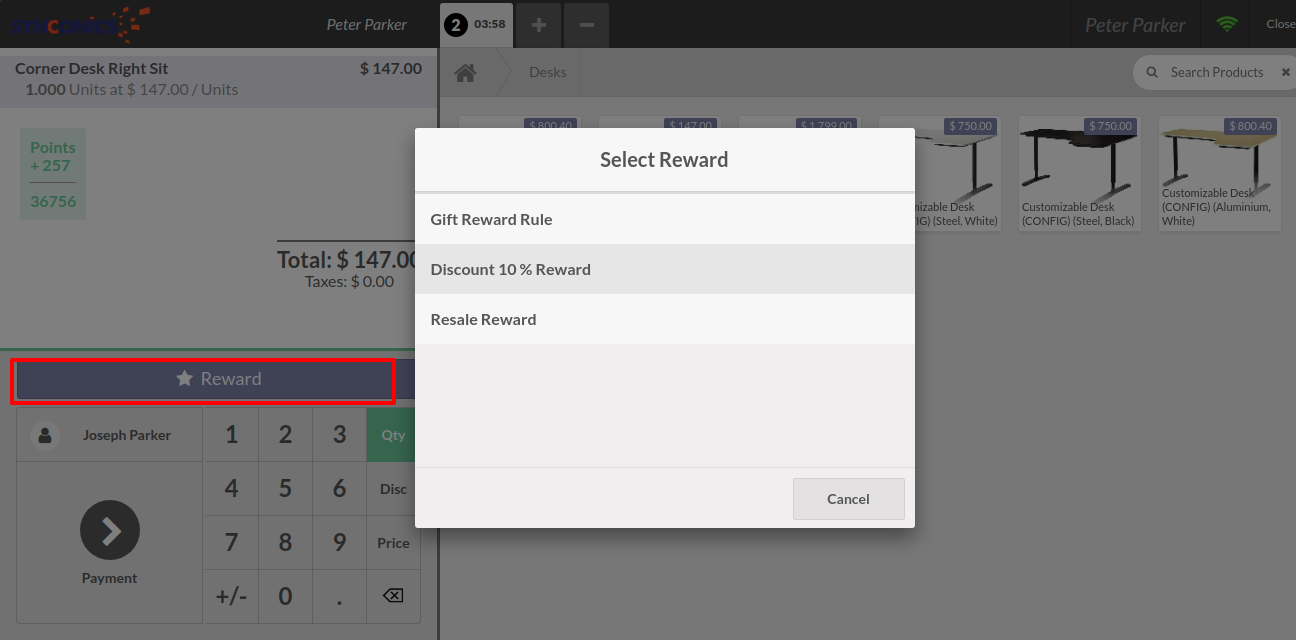The height and width of the screenshot is (640, 1296).
Task: Select Customizable Desk Aluminium White product
Action: 1219,175
